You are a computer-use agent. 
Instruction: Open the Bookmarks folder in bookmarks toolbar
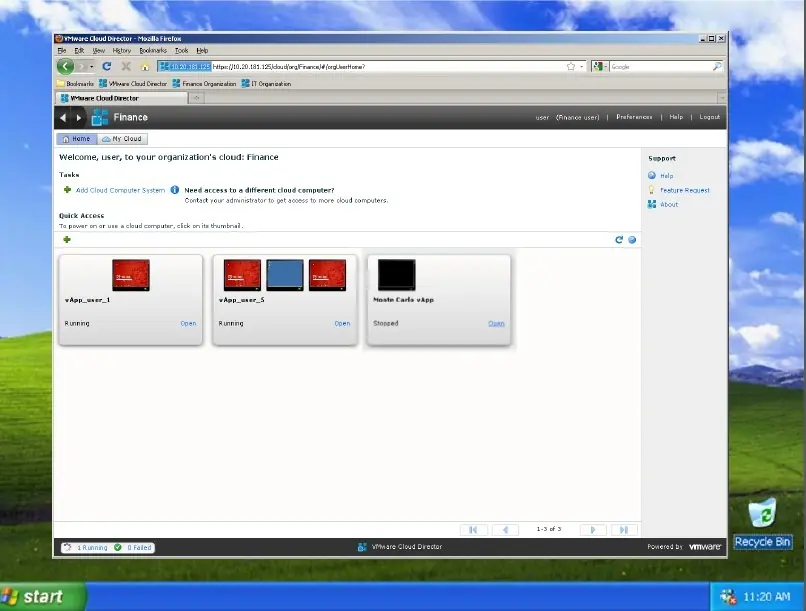pyautogui.click(x=75, y=83)
